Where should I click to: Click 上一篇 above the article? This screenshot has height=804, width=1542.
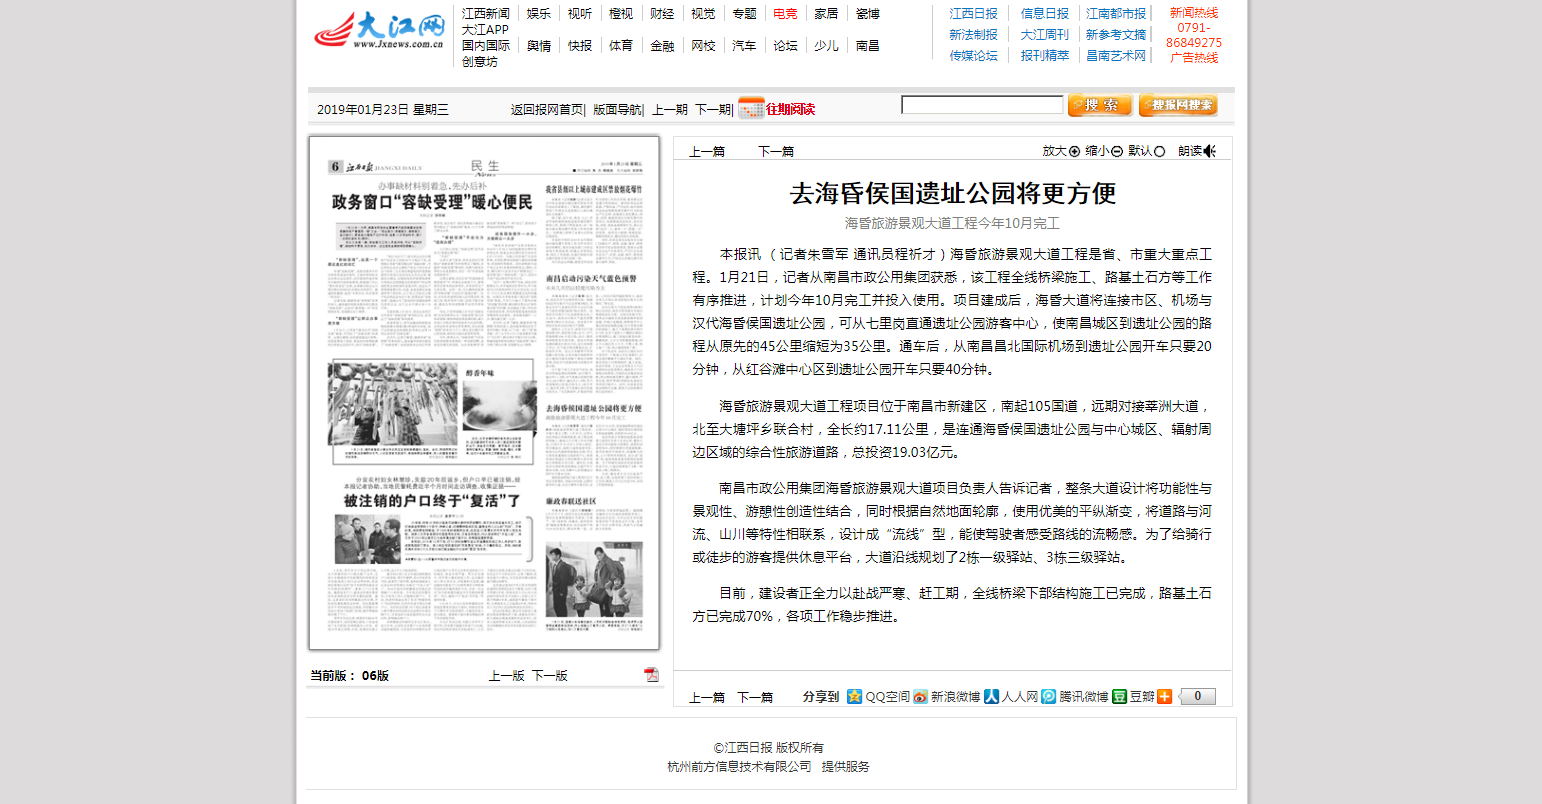tap(707, 152)
